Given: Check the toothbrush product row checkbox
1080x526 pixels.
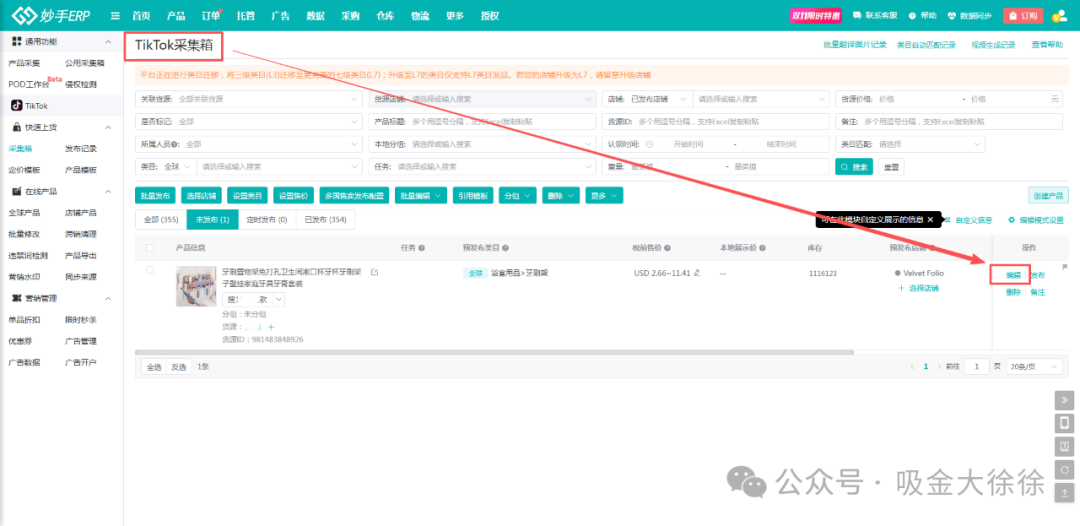Looking at the screenshot, I should pos(149,270).
